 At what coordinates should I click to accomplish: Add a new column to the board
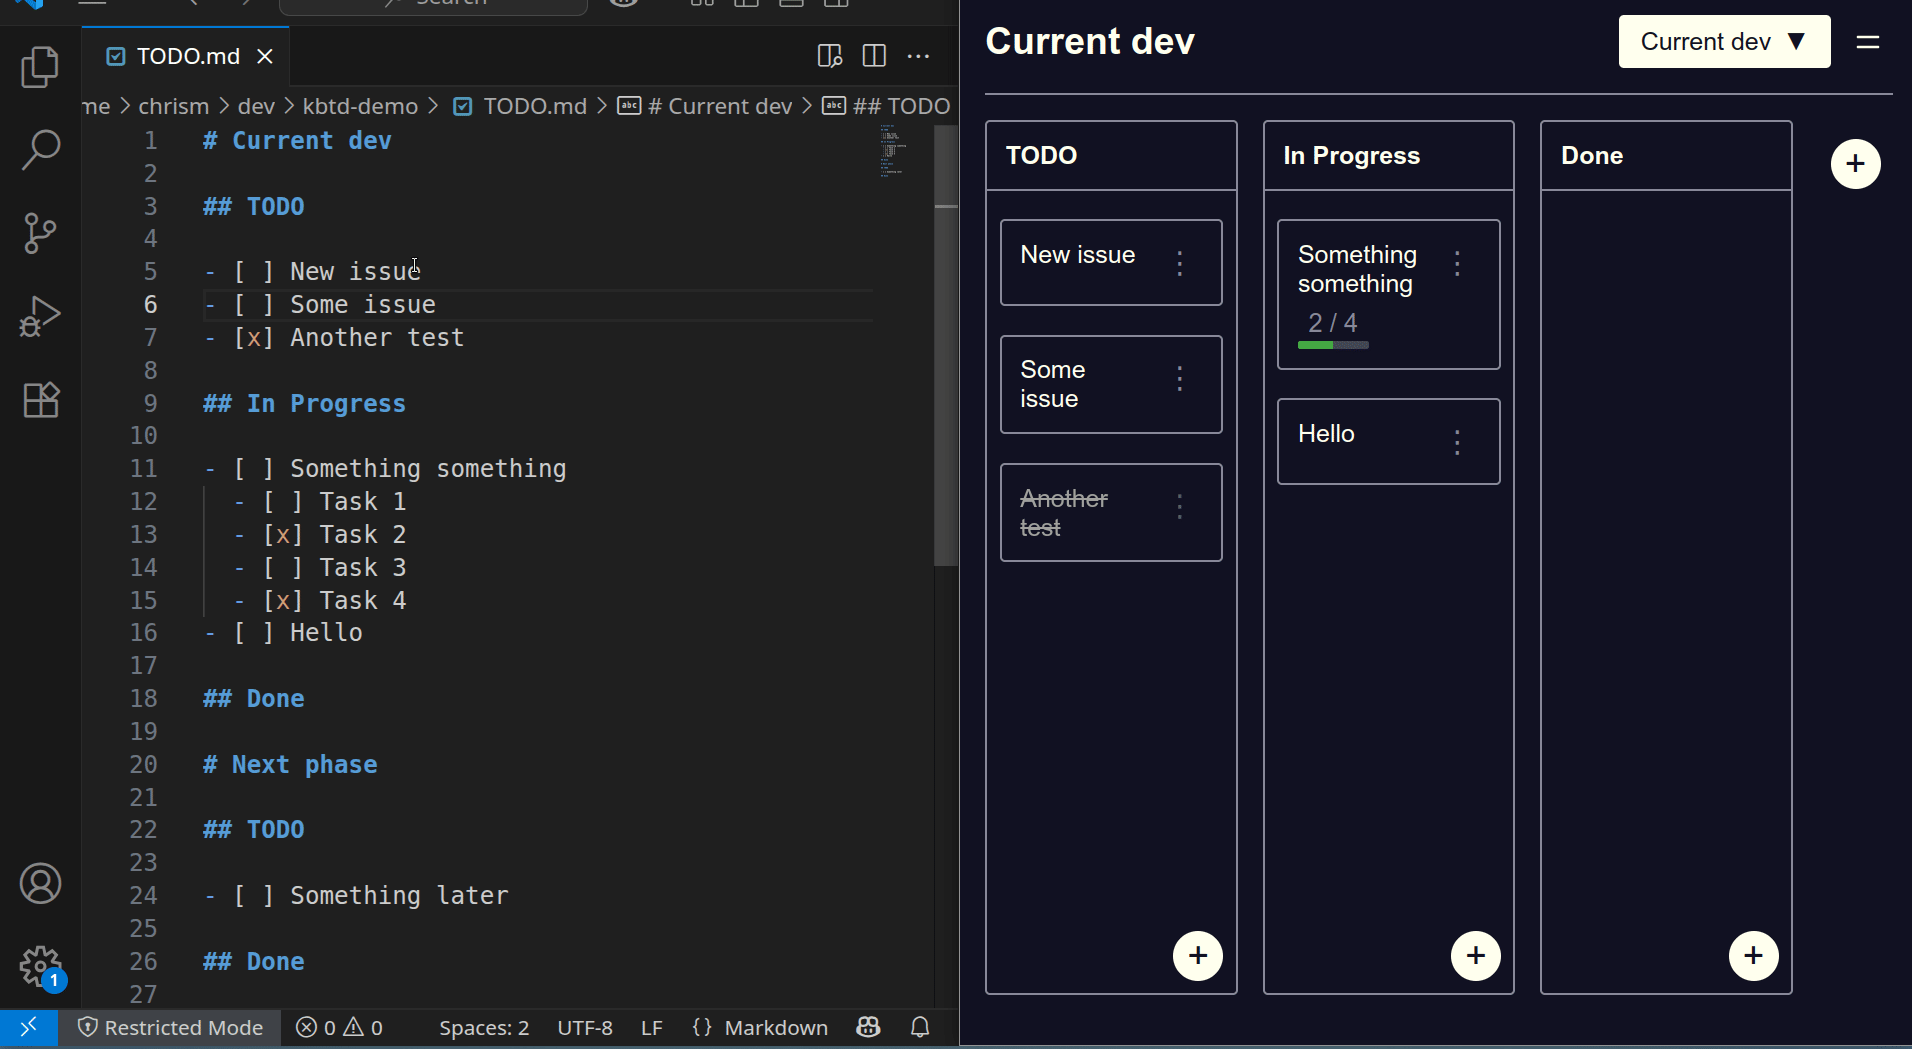[1856, 164]
